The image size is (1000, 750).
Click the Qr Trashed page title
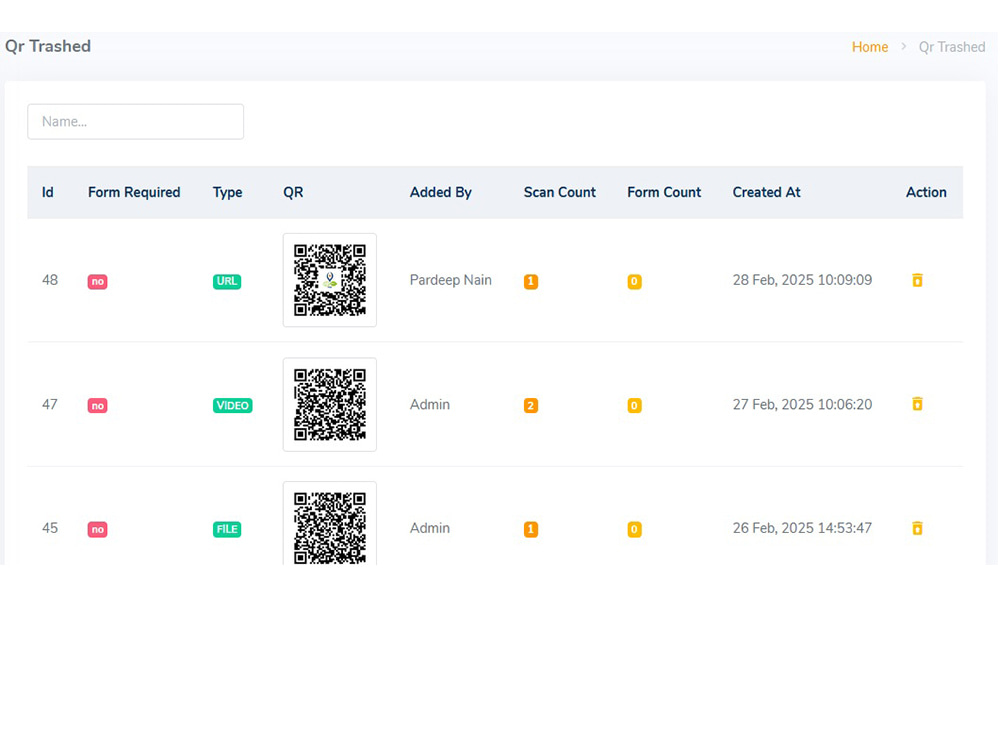tap(48, 46)
